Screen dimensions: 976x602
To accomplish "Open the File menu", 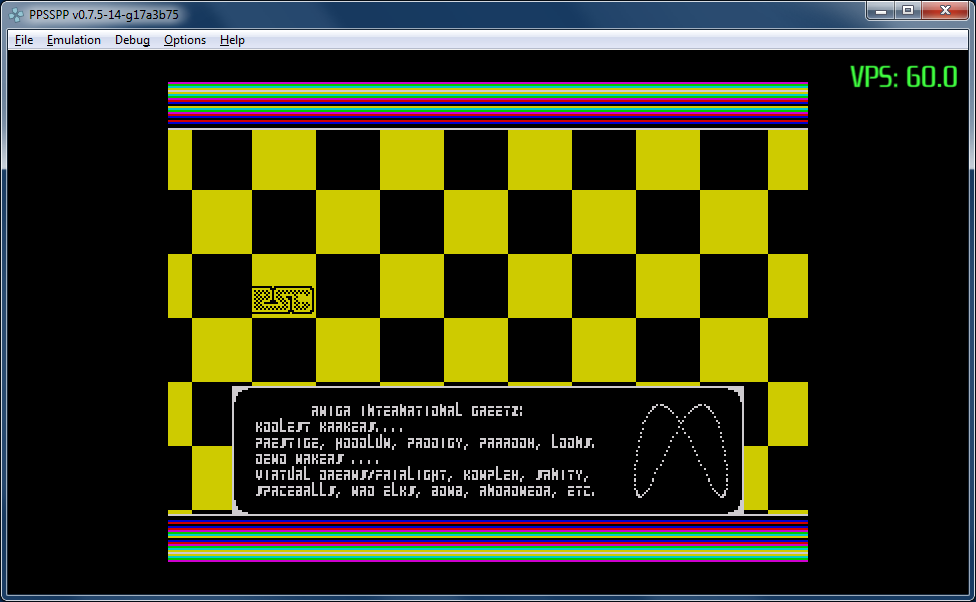I will [24, 40].
